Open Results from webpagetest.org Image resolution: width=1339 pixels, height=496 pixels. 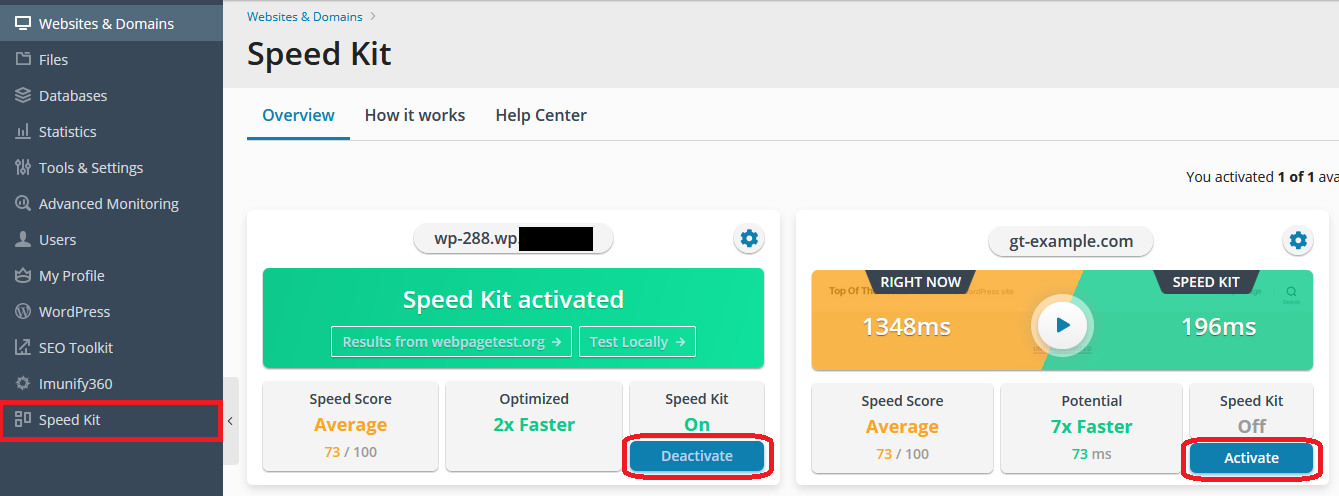(452, 341)
